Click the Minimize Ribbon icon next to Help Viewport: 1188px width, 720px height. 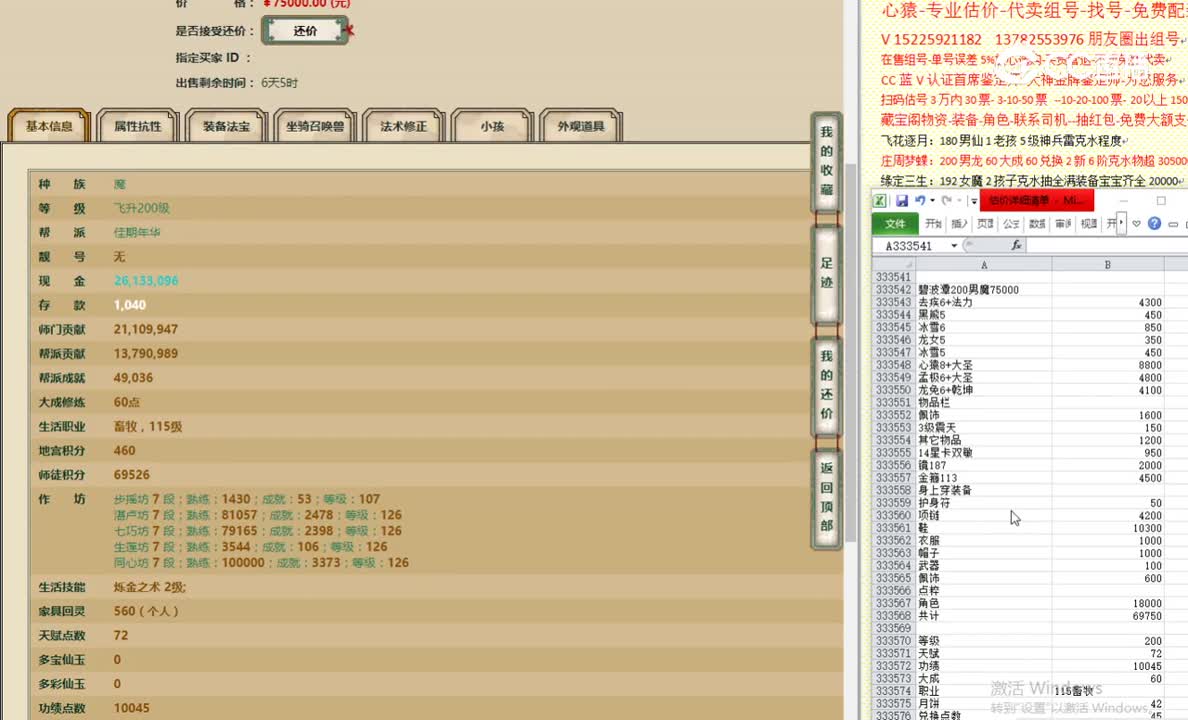coord(1173,223)
